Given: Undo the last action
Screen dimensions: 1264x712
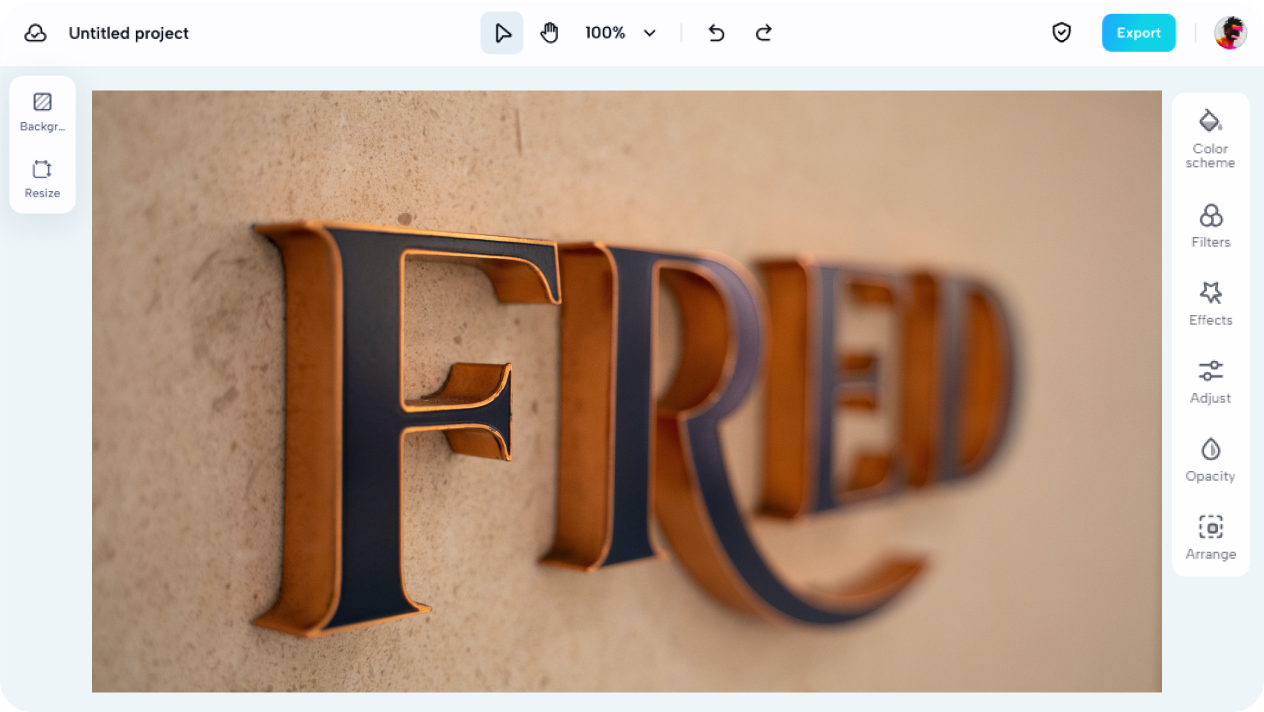Looking at the screenshot, I should tap(716, 33).
